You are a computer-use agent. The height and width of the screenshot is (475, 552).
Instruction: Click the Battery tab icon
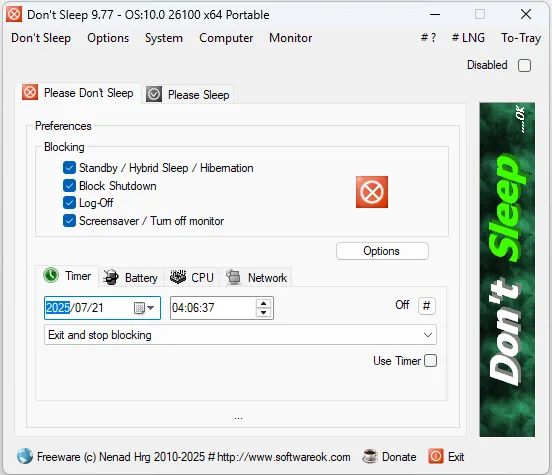coord(111,277)
